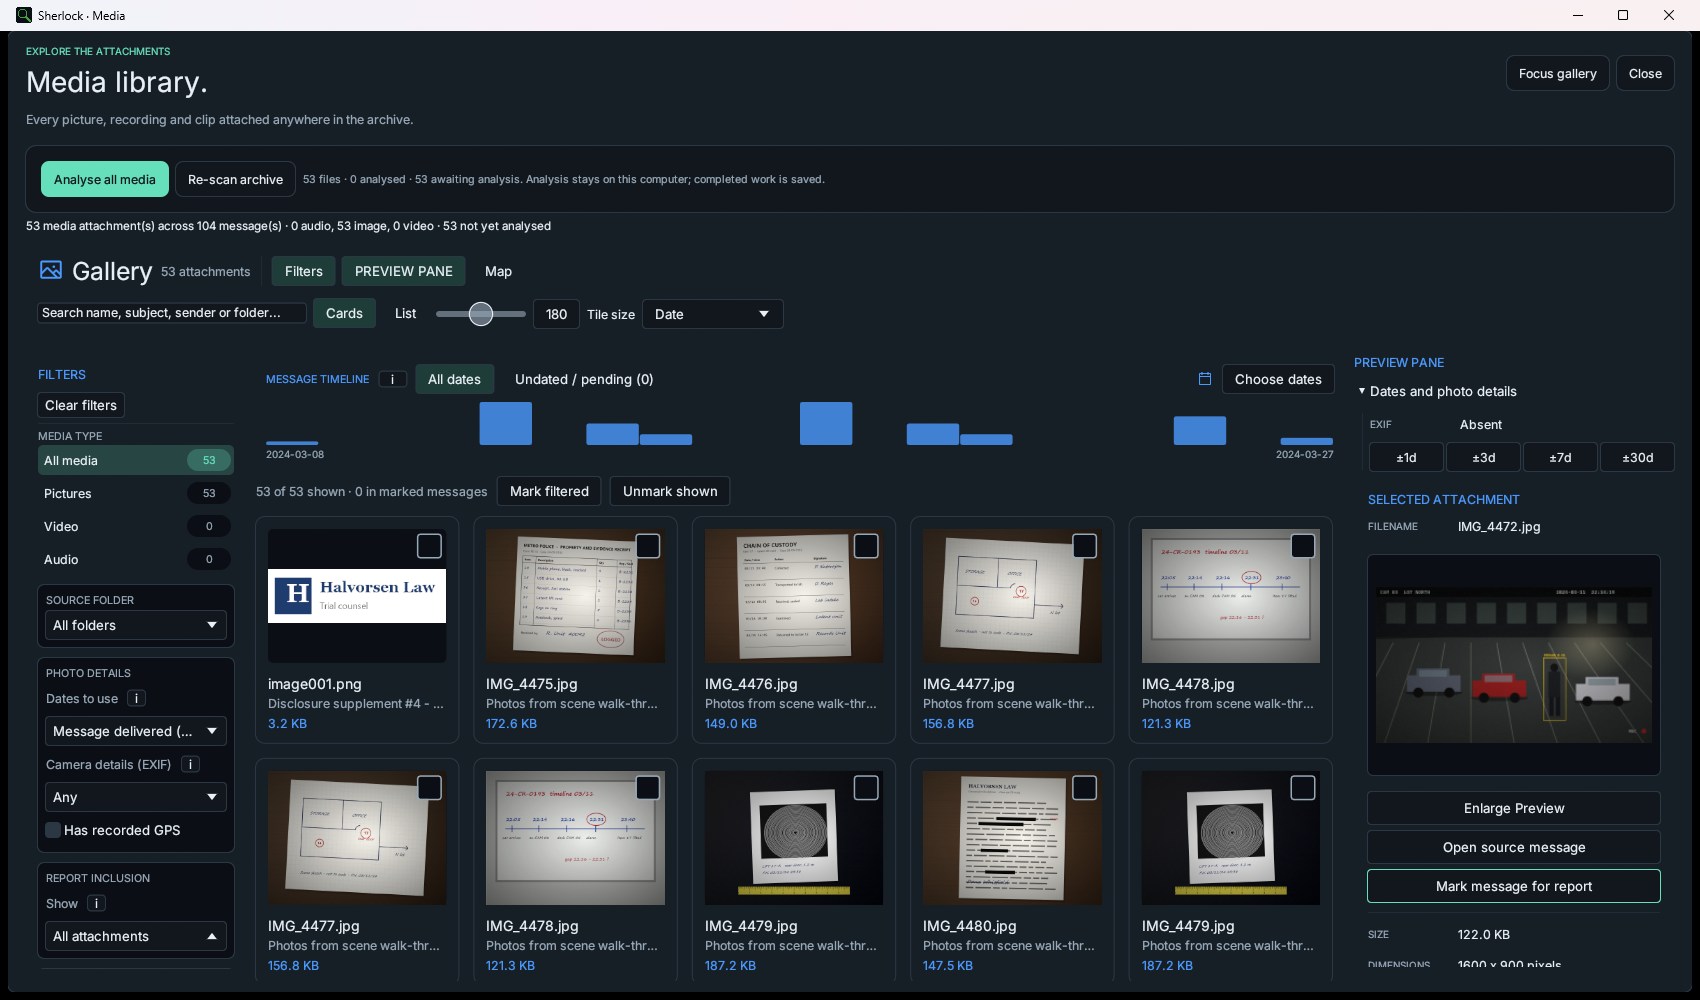Open the Date sort dropdown

coord(712,314)
